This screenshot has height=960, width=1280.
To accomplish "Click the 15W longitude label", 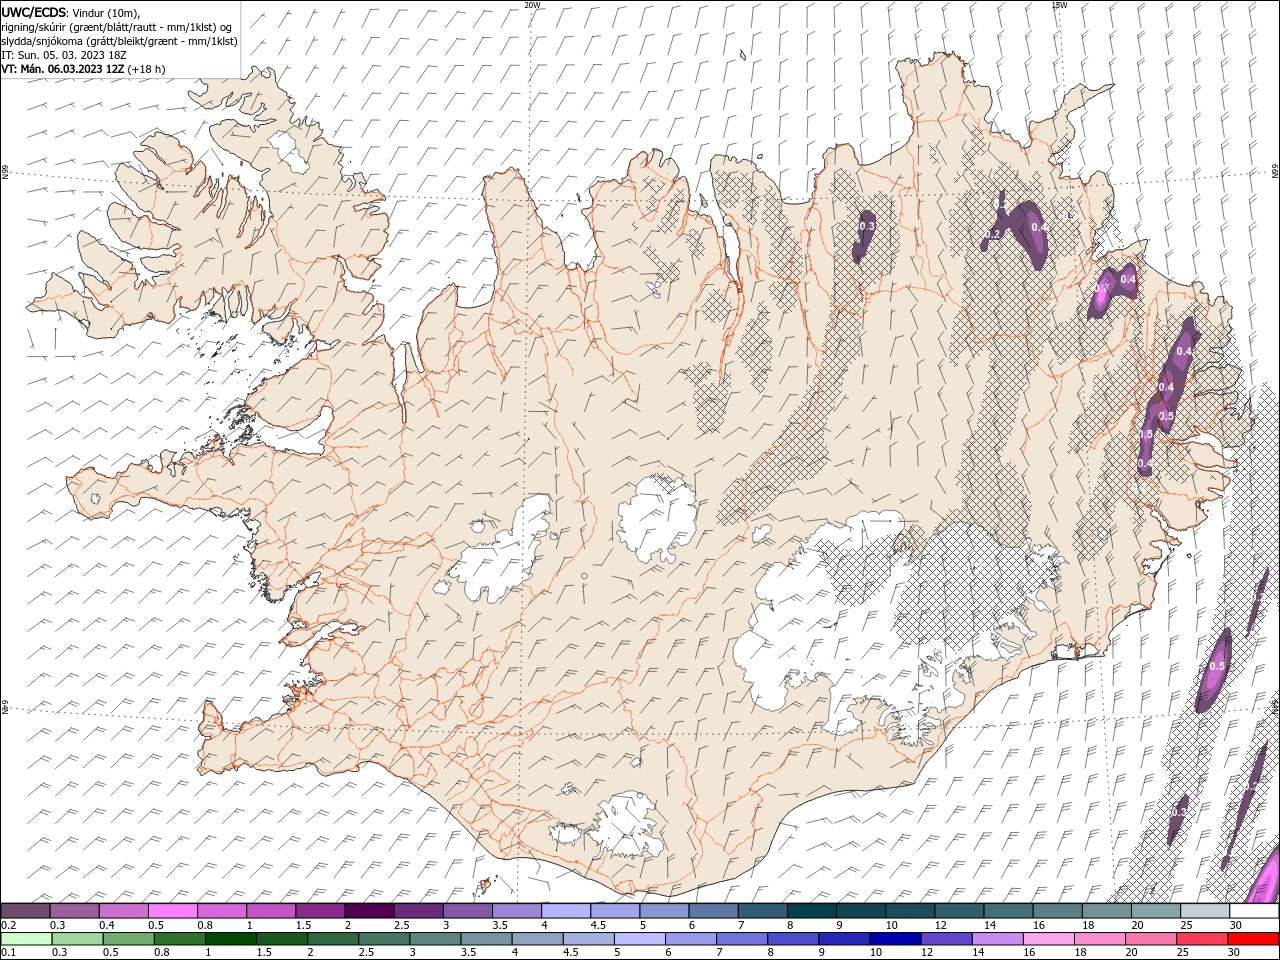I will click(x=1059, y=5).
